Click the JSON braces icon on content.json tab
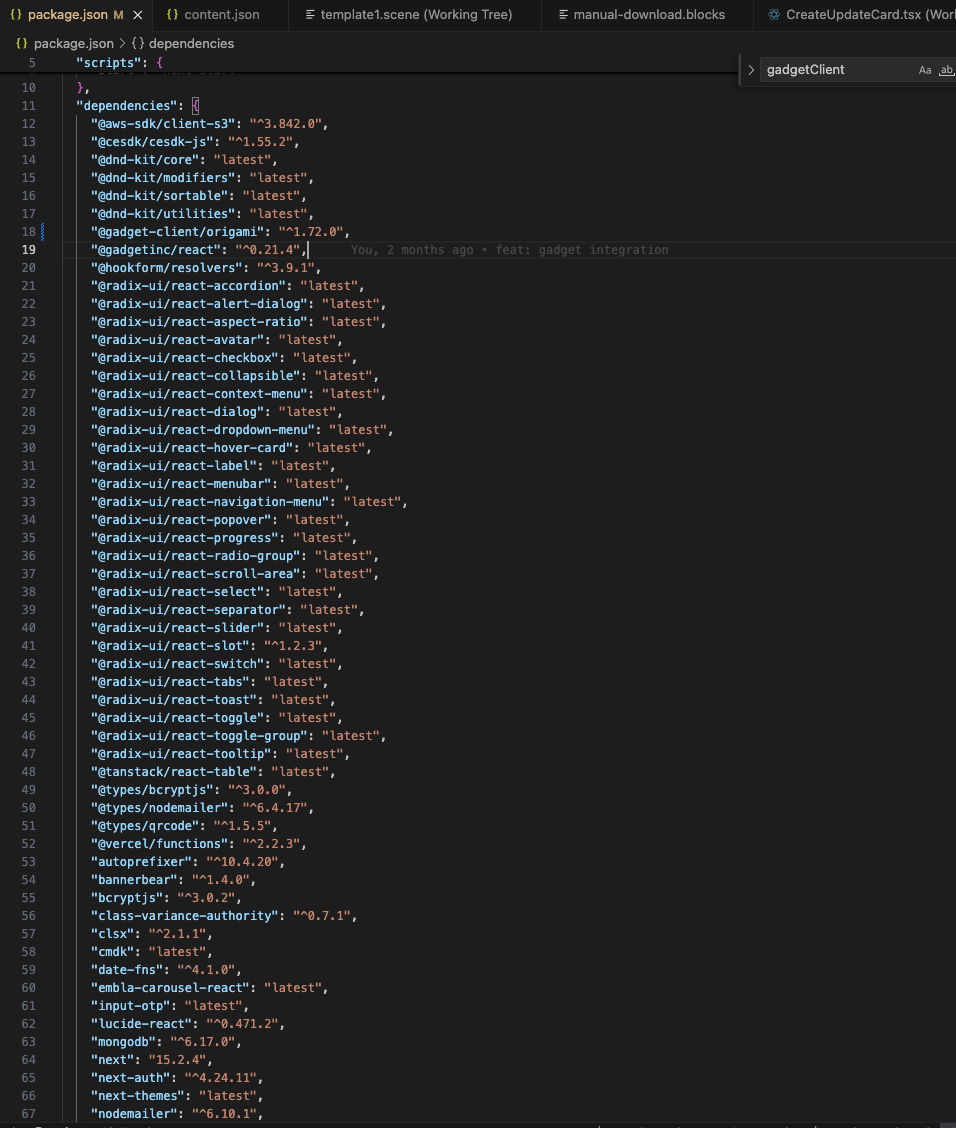Viewport: 956px width, 1128px height. [x=172, y=14]
